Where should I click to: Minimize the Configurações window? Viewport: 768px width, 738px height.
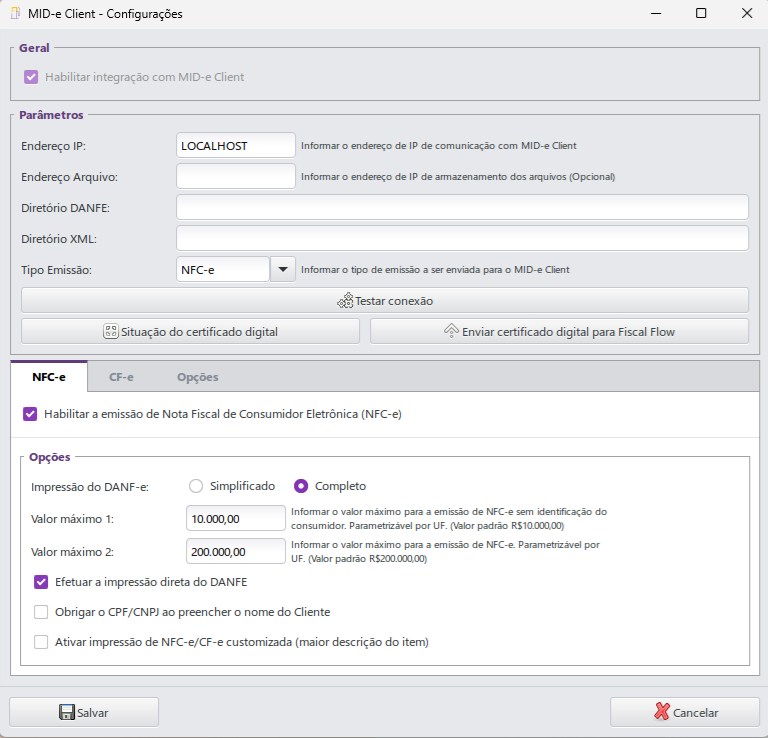656,13
